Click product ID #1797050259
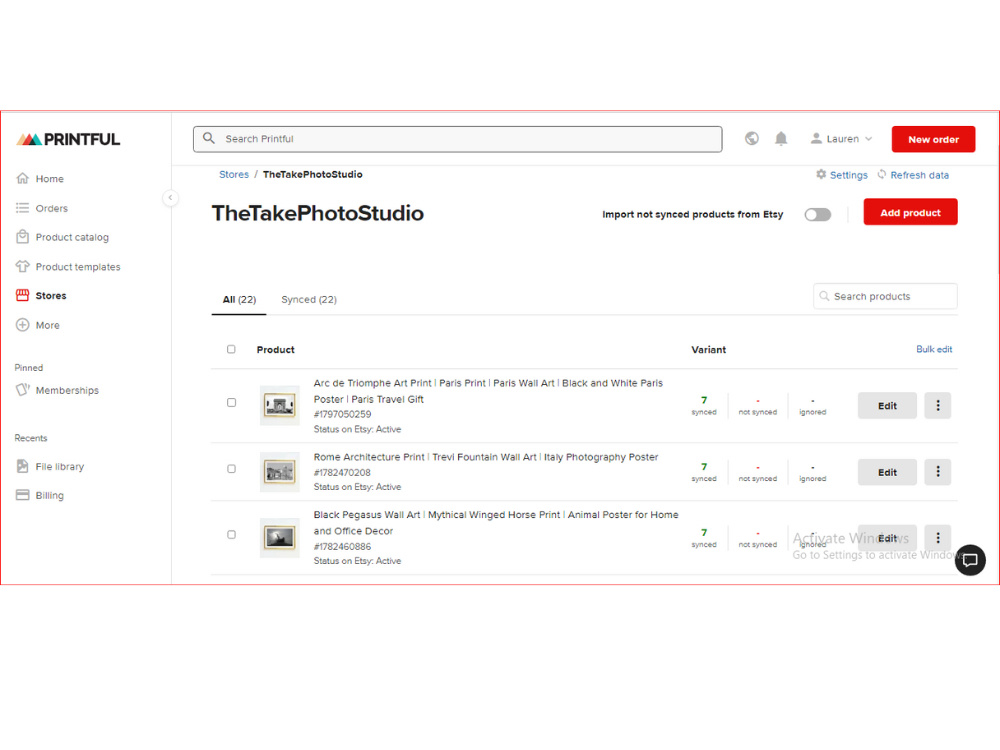Image resolution: width=1000 pixels, height=750 pixels. [x=342, y=414]
